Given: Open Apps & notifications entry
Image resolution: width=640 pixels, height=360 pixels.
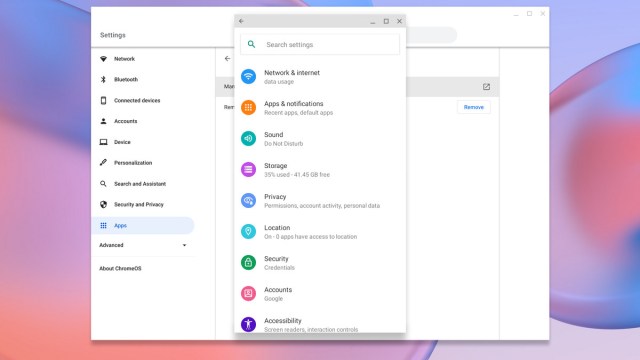Looking at the screenshot, I should 320,108.
